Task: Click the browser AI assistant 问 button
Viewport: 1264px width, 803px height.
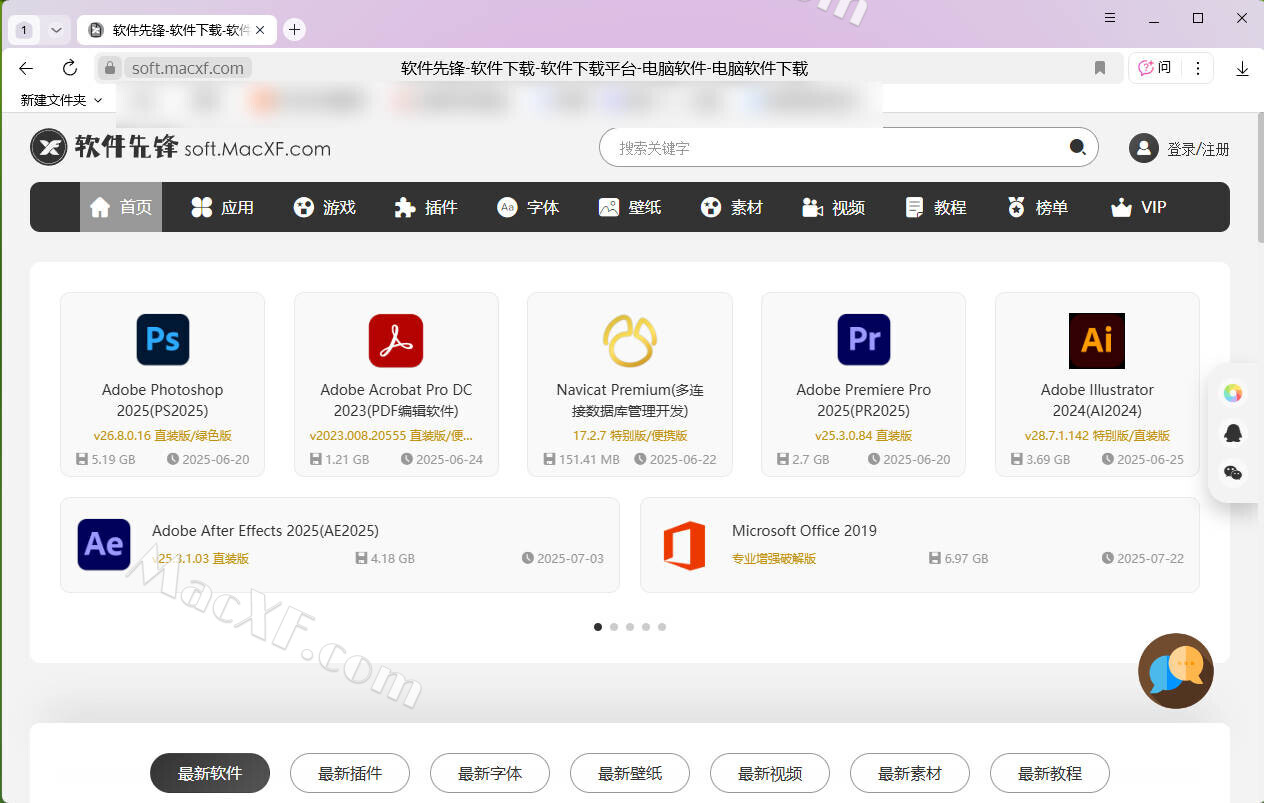Action: (1155, 68)
